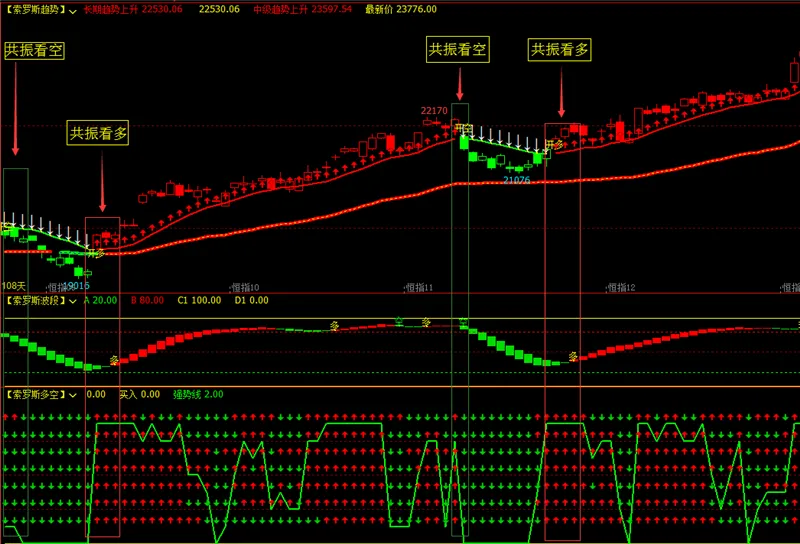Click the 开空 signal beside the 22170 high
The image size is (800, 544).
[464, 128]
